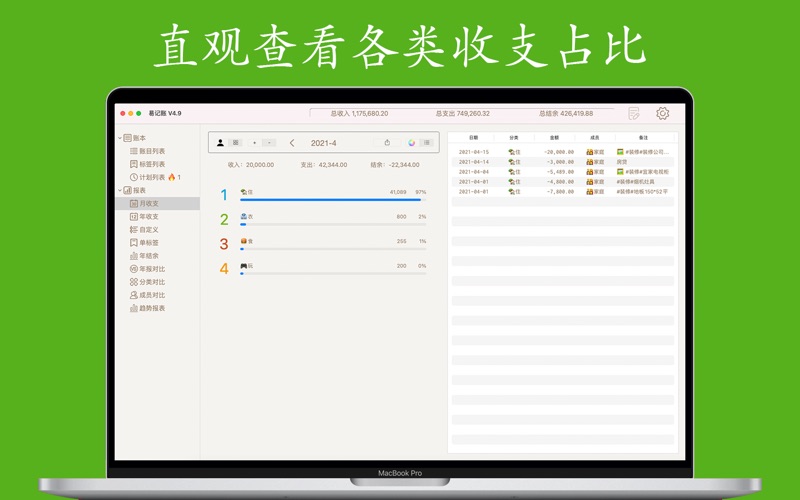Screen dimensions: 800x500
Task: Sort by the 金额 column header
Action: (554, 138)
